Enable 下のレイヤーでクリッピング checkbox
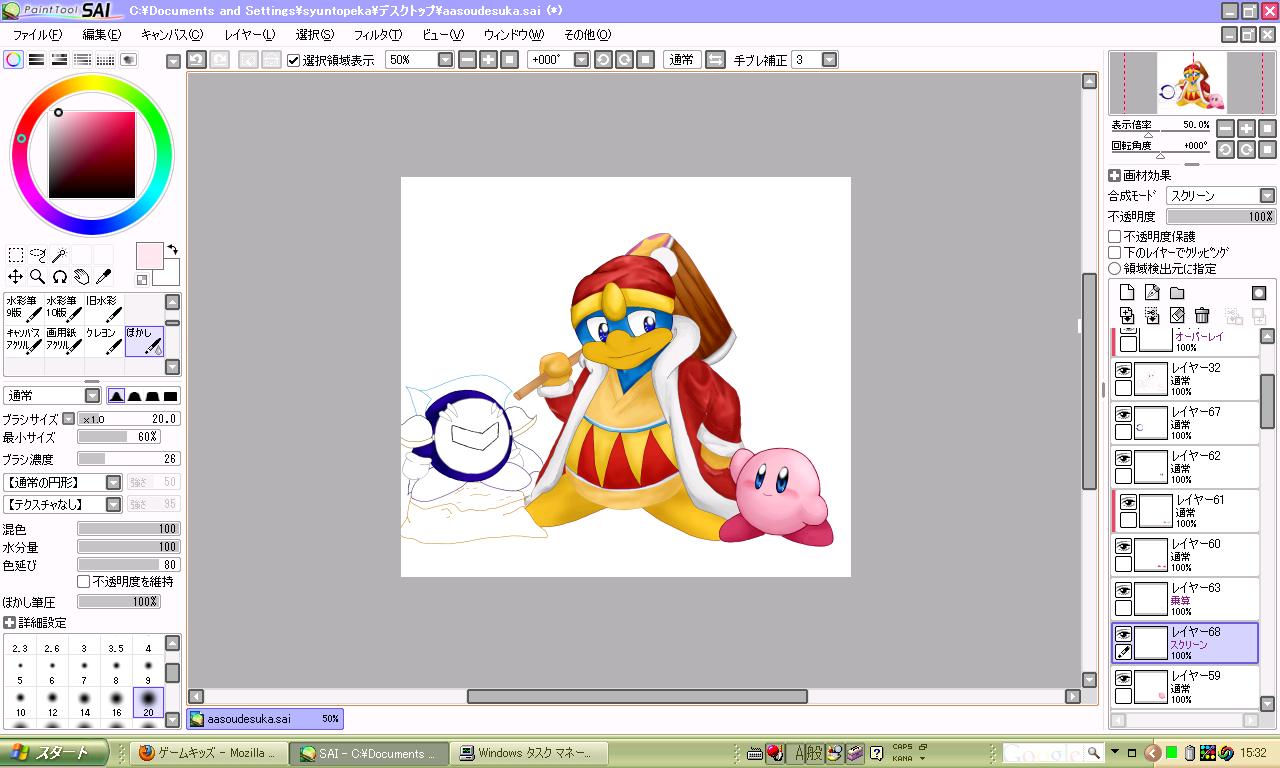Screen dimensions: 1280x768 click(1115, 253)
